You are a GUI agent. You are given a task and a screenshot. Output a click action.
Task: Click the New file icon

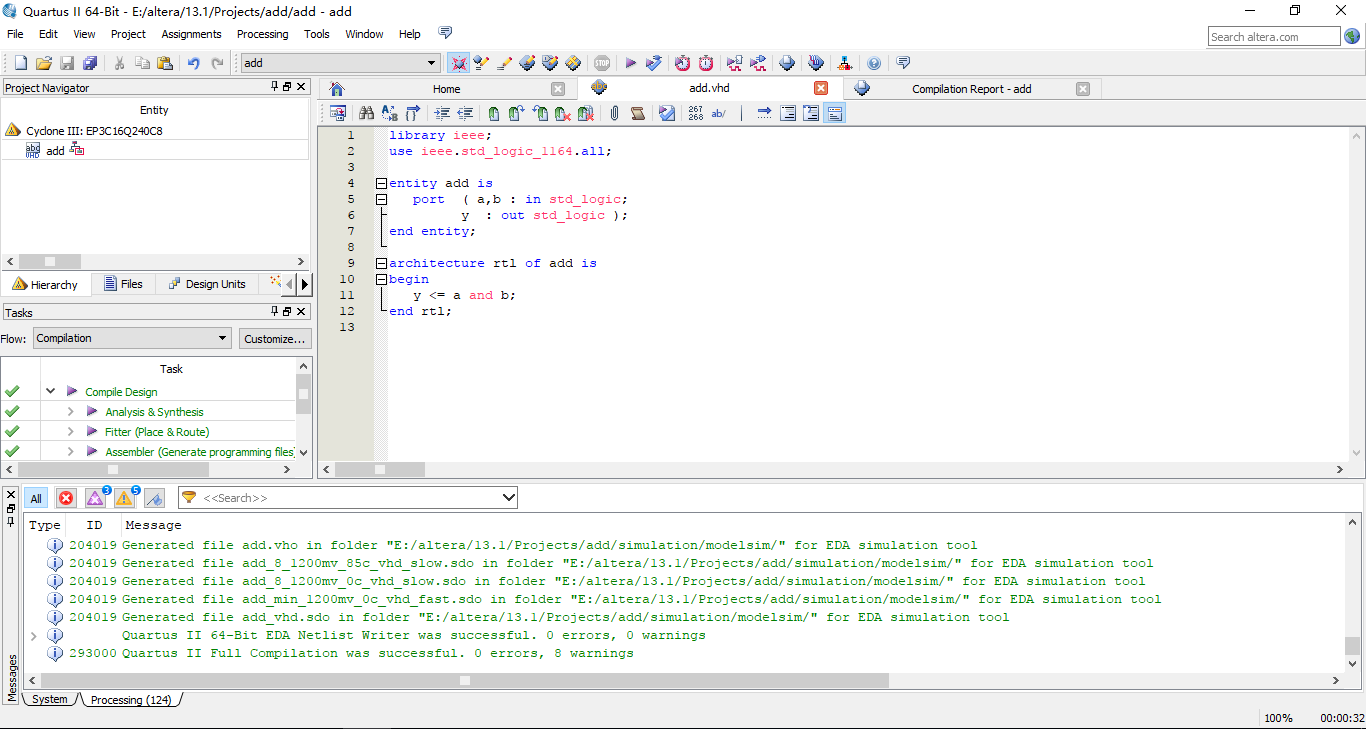coord(20,63)
